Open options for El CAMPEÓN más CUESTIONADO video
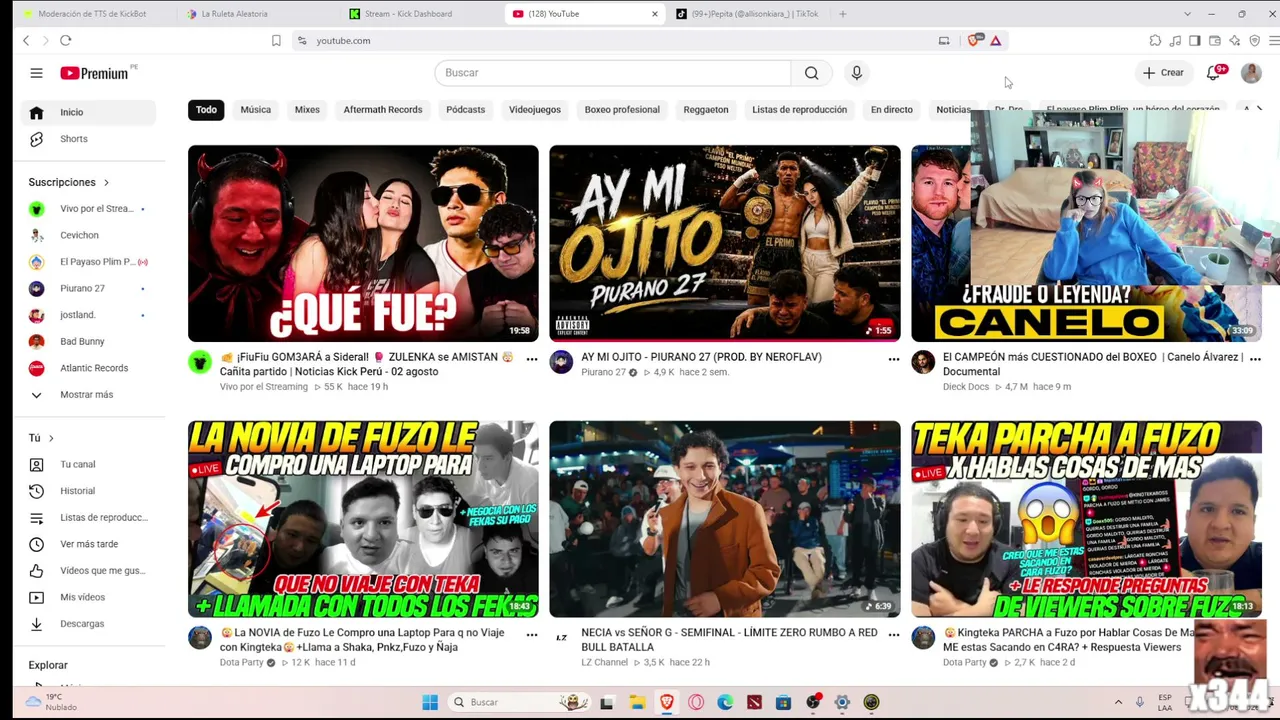Image resolution: width=1280 pixels, height=720 pixels. point(1255,359)
